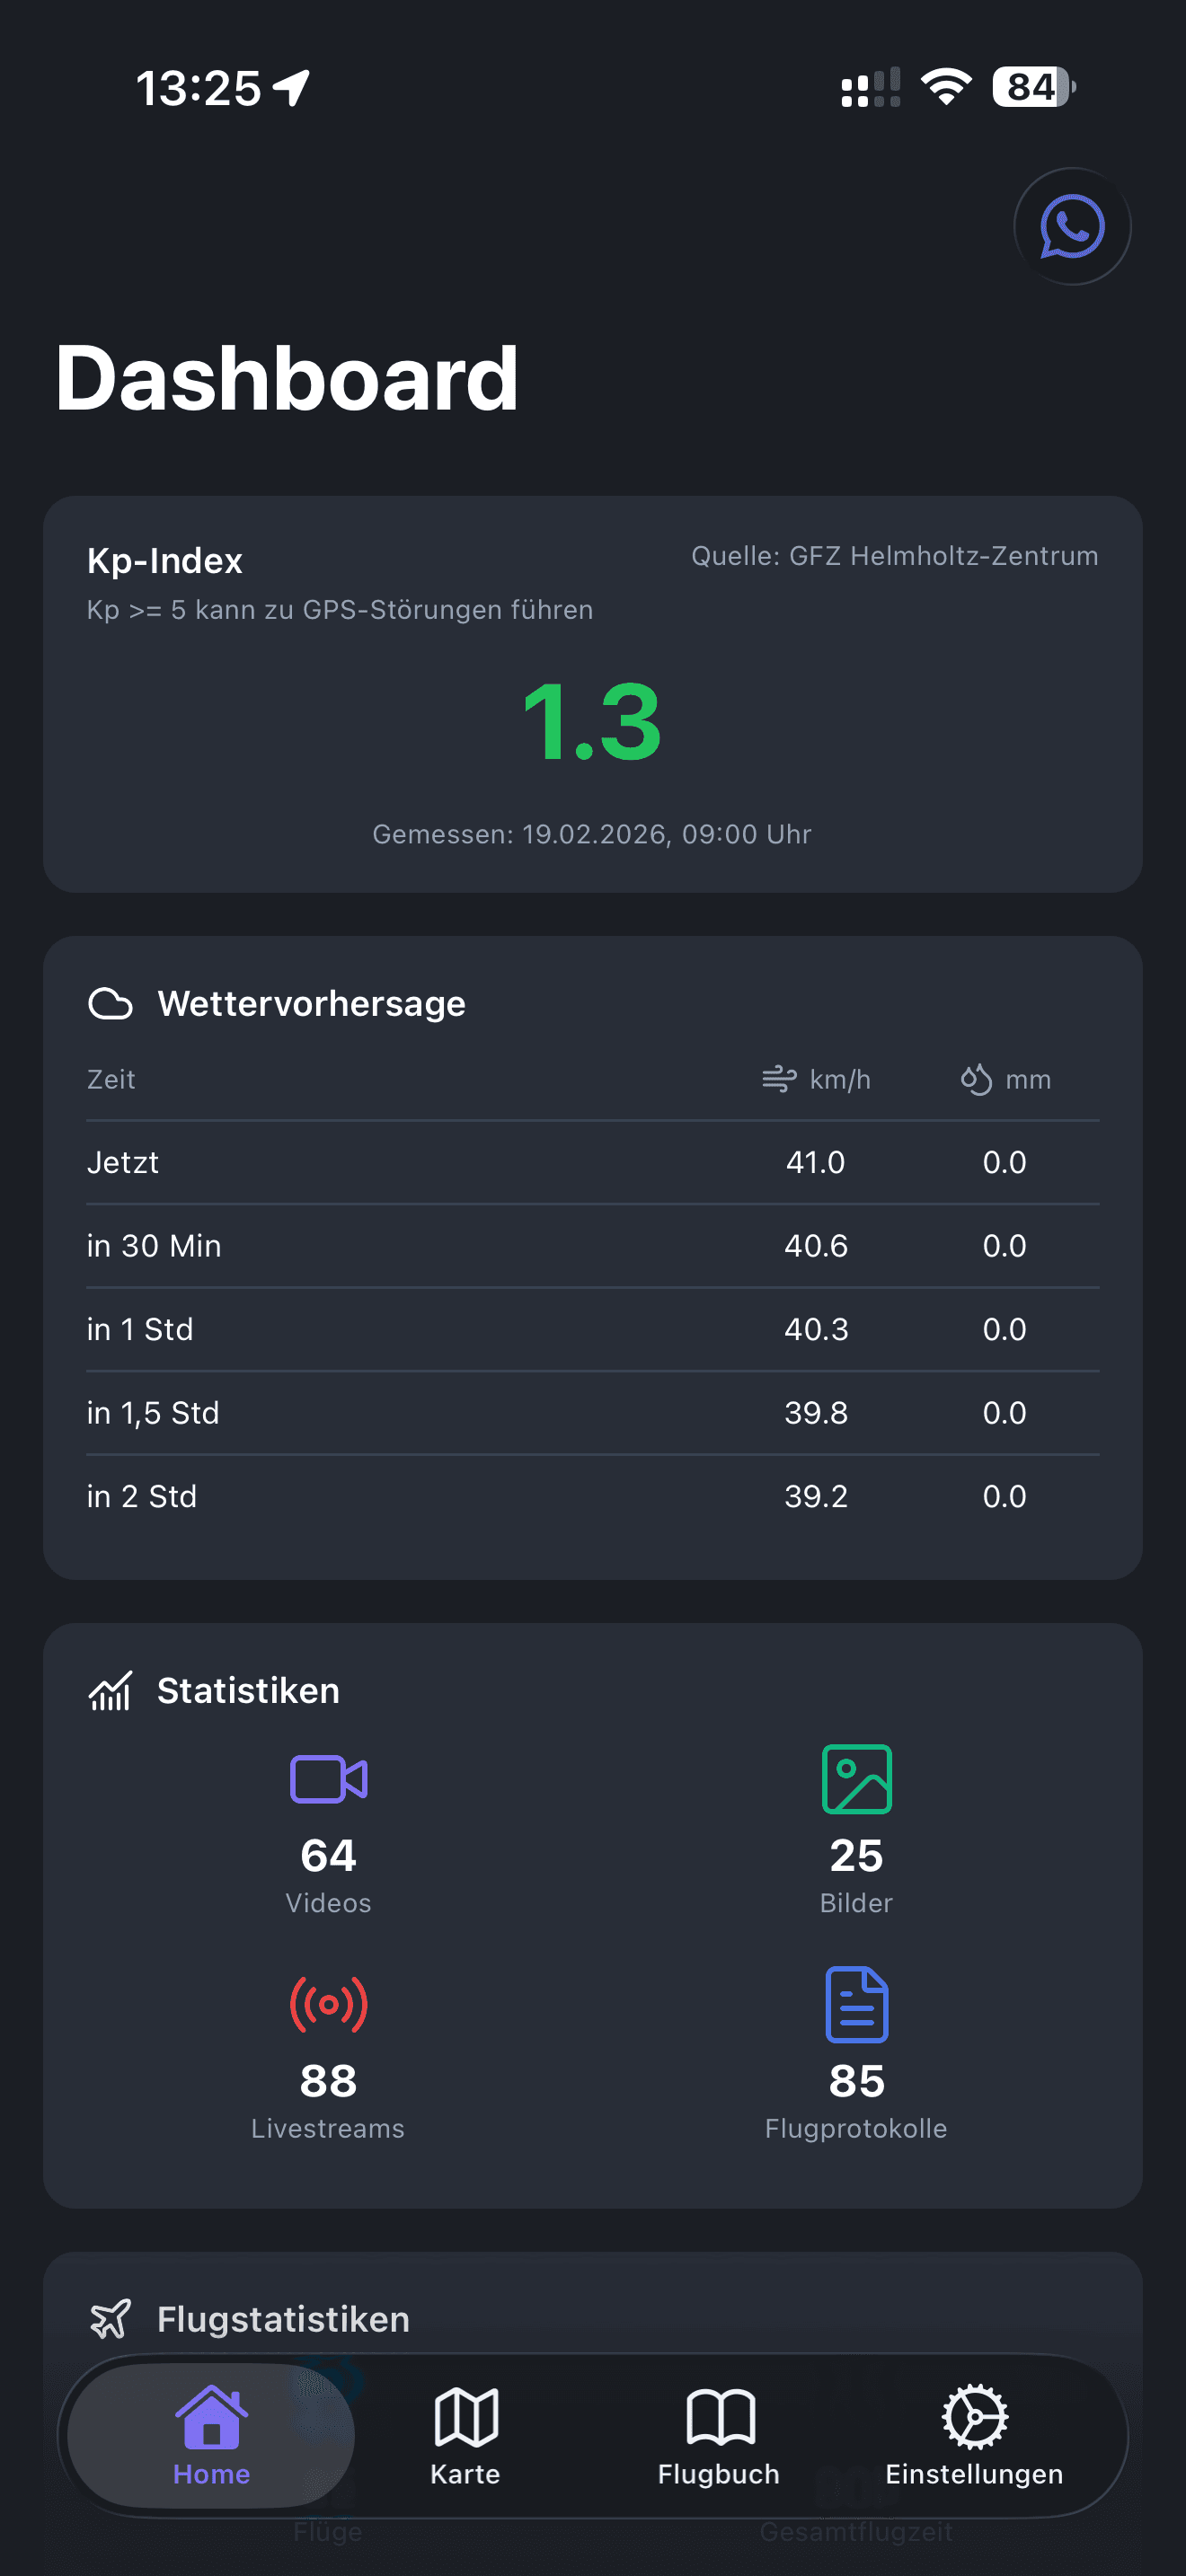Image resolution: width=1186 pixels, height=2576 pixels.
Task: Tap the purple Videos camera icon
Action: (x=328, y=1779)
